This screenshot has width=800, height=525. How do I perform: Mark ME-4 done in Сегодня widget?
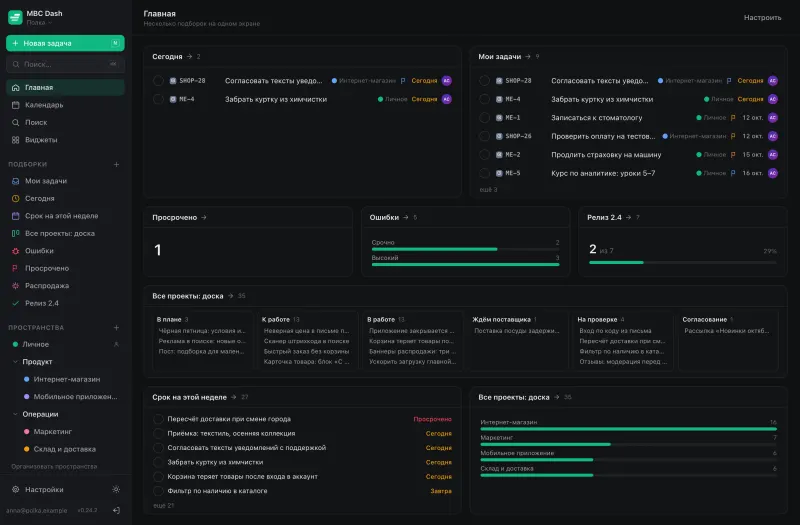click(158, 99)
